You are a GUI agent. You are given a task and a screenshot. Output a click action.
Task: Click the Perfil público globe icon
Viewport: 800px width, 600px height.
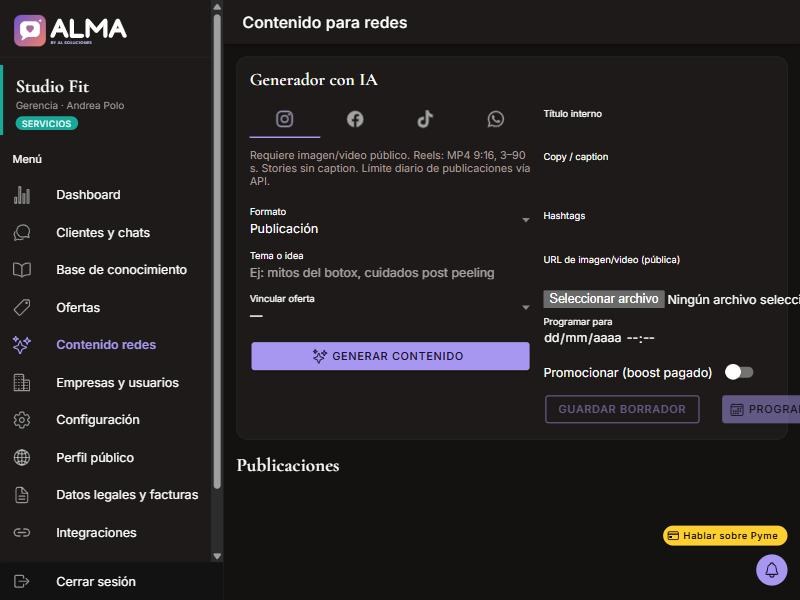coord(22,458)
